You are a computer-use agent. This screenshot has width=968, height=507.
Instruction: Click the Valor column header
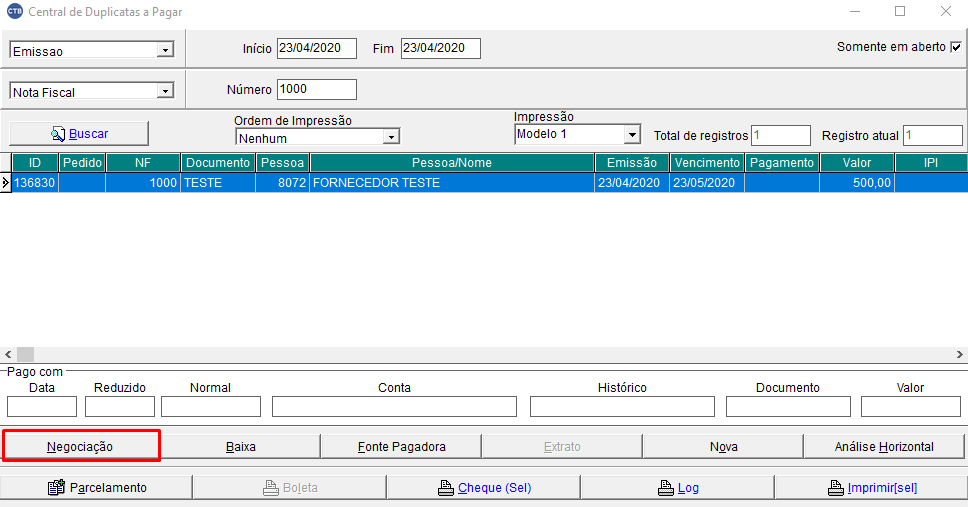(856, 162)
